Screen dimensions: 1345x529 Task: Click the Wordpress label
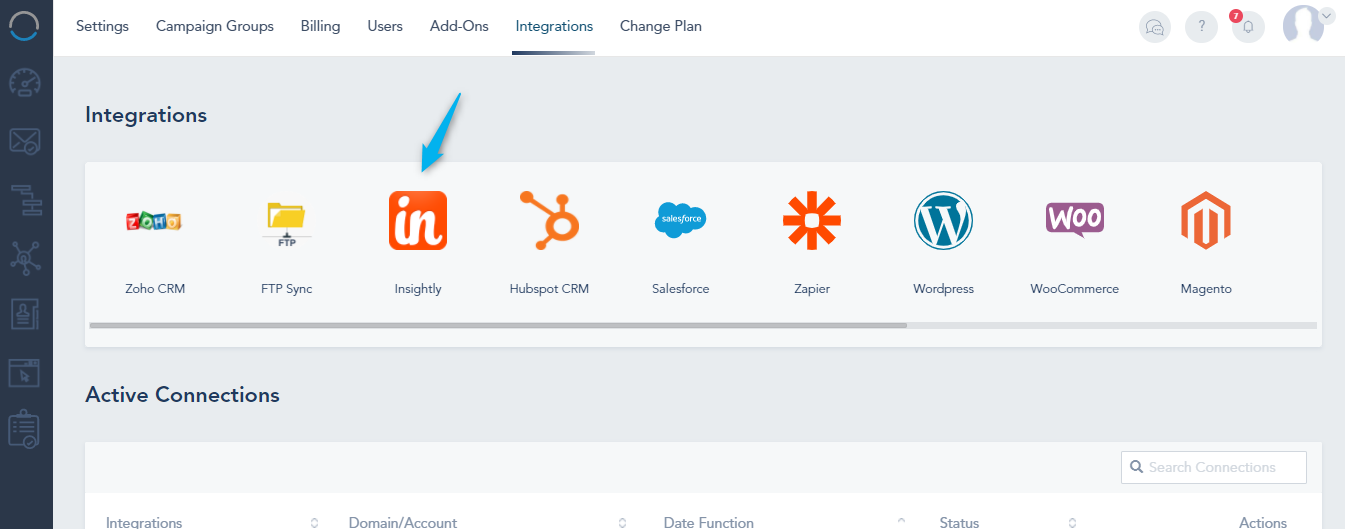(x=943, y=288)
